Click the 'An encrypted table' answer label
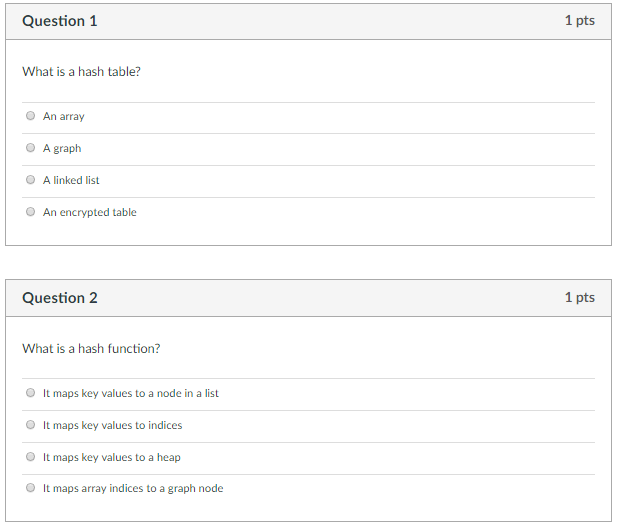Image resolution: width=617 pixels, height=527 pixels. [x=90, y=212]
